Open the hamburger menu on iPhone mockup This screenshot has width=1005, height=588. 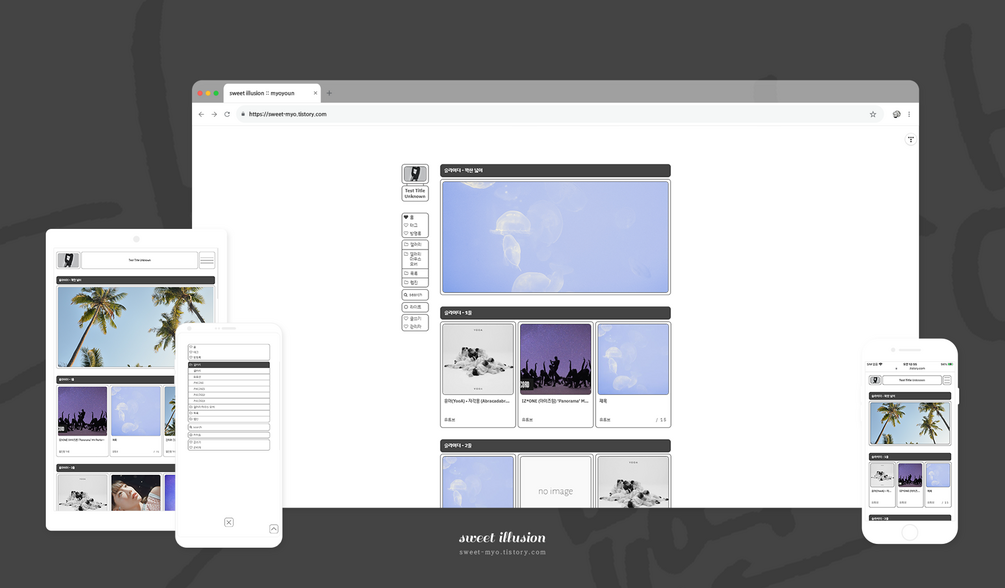click(x=947, y=380)
